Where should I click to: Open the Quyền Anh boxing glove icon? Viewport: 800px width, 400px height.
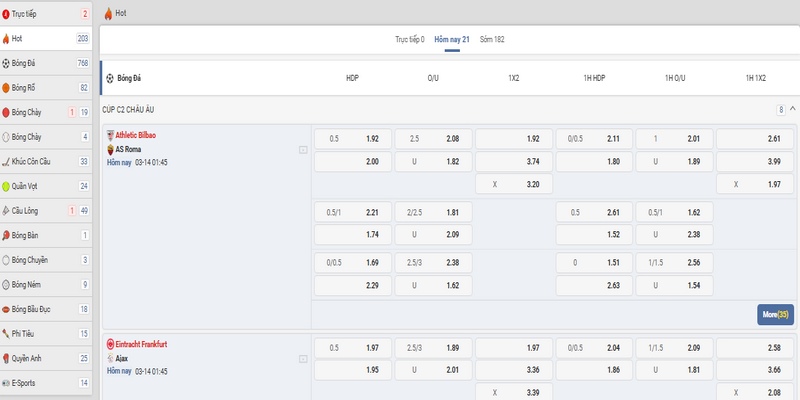point(6,358)
